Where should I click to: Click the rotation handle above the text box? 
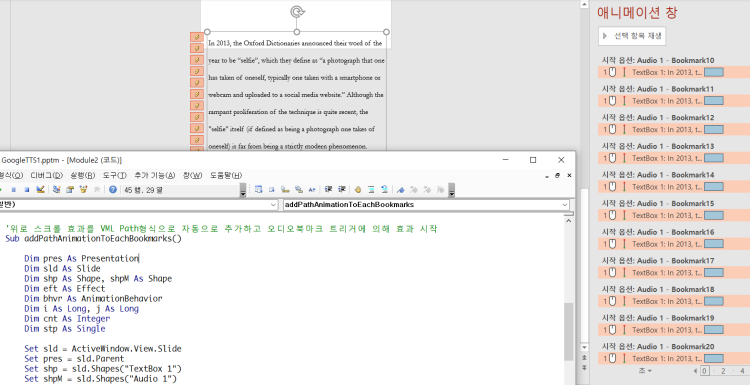click(x=297, y=11)
